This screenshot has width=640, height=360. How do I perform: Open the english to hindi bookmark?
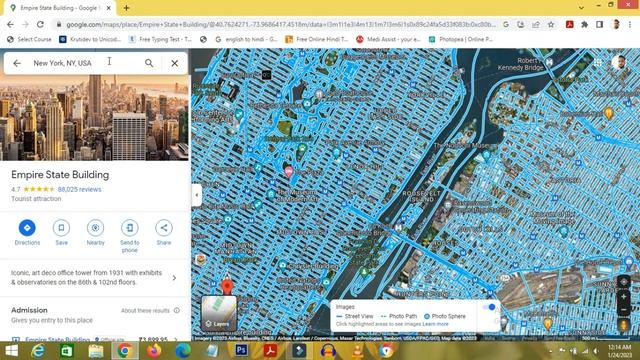pos(246,39)
